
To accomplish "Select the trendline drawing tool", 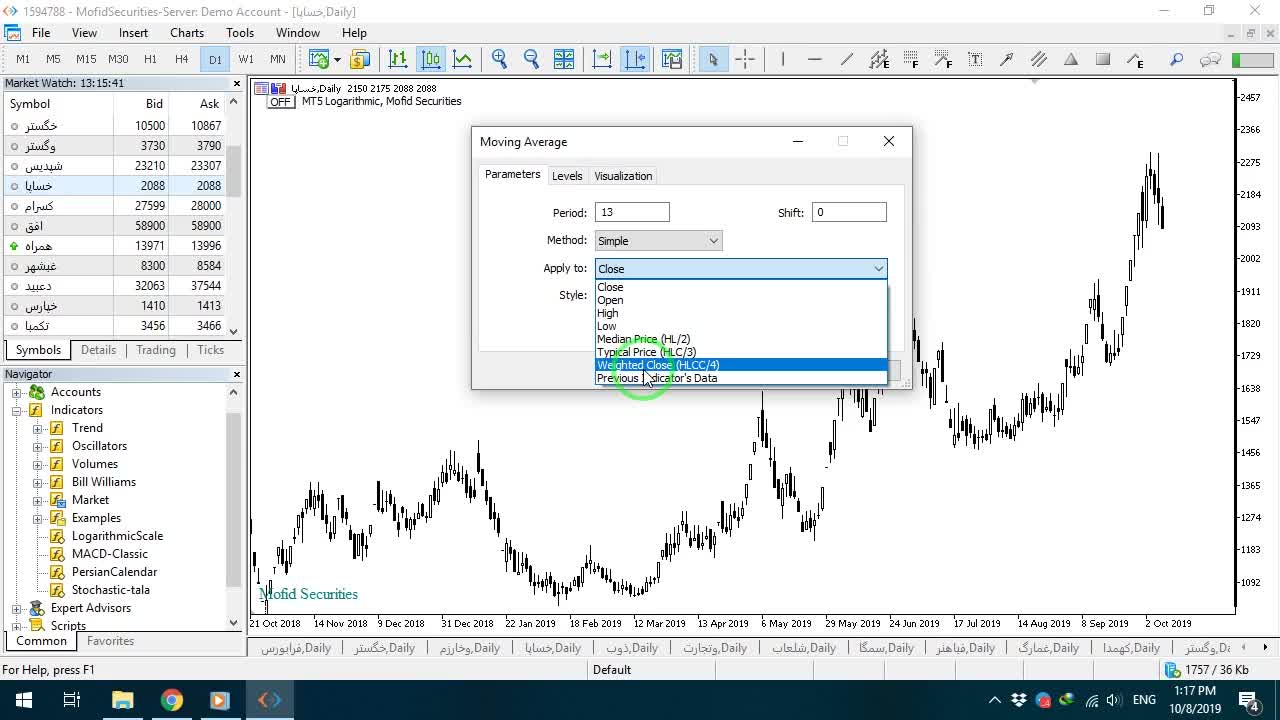I will click(x=847, y=59).
